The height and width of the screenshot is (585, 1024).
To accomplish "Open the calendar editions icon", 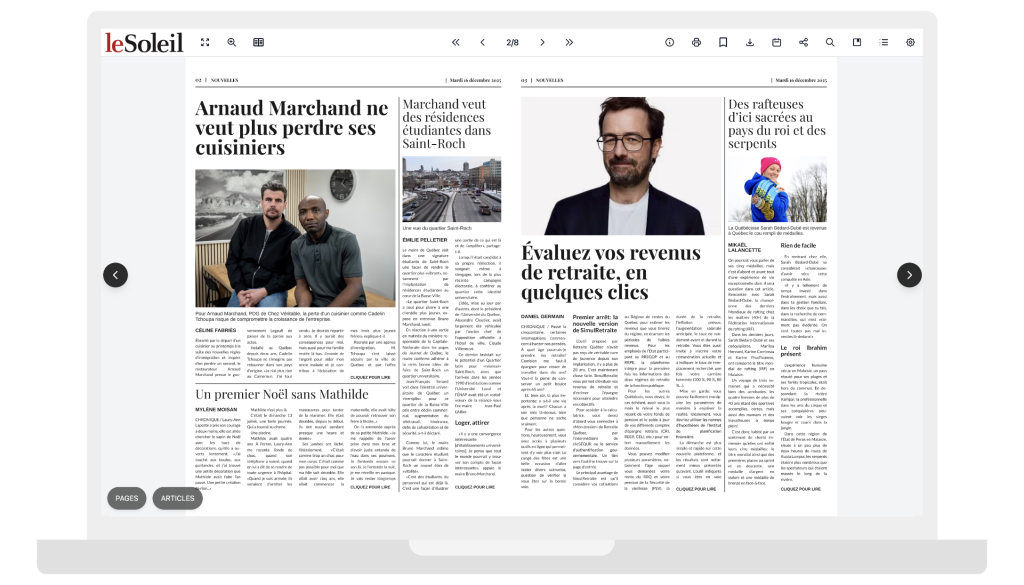I will (777, 43).
